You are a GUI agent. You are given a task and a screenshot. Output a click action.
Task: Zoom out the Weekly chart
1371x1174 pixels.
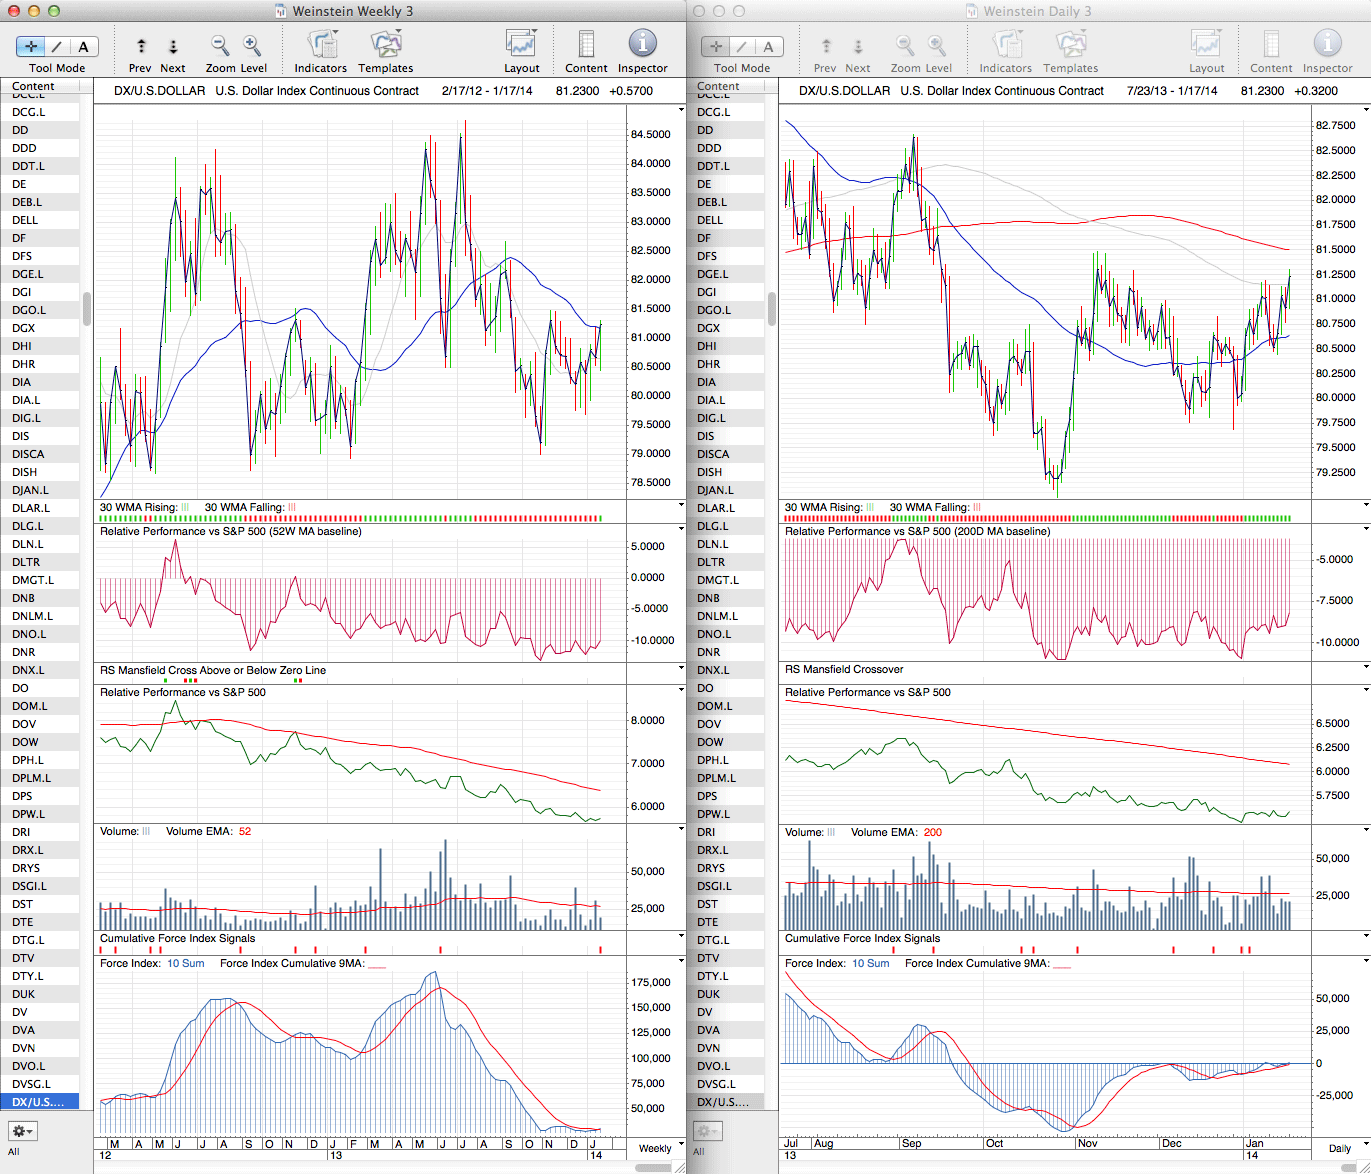(x=219, y=46)
